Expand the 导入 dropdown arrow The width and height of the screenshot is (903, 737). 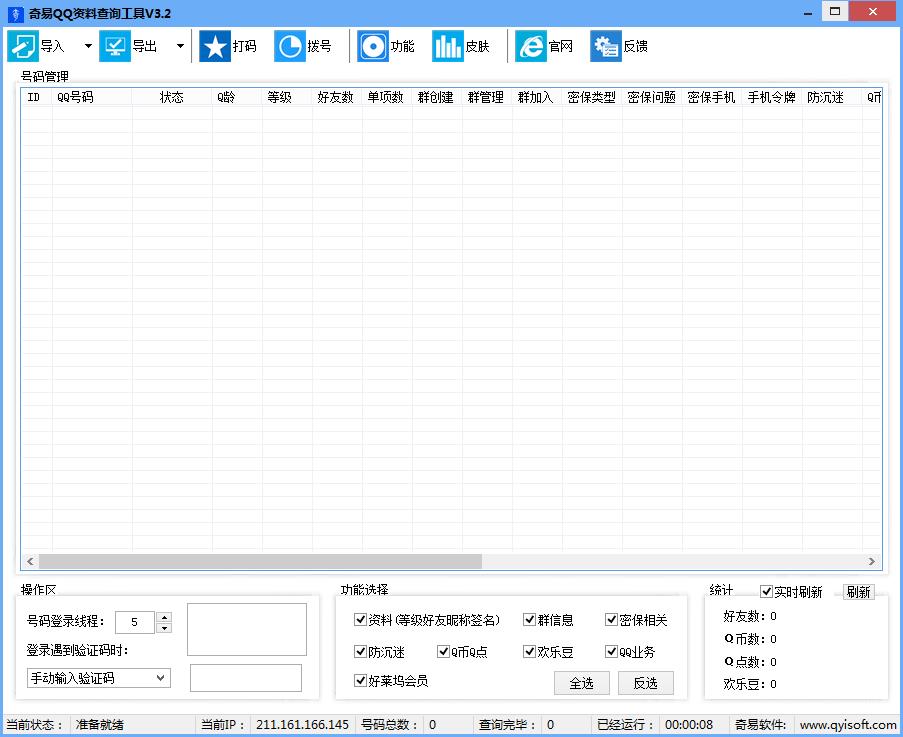(88, 46)
